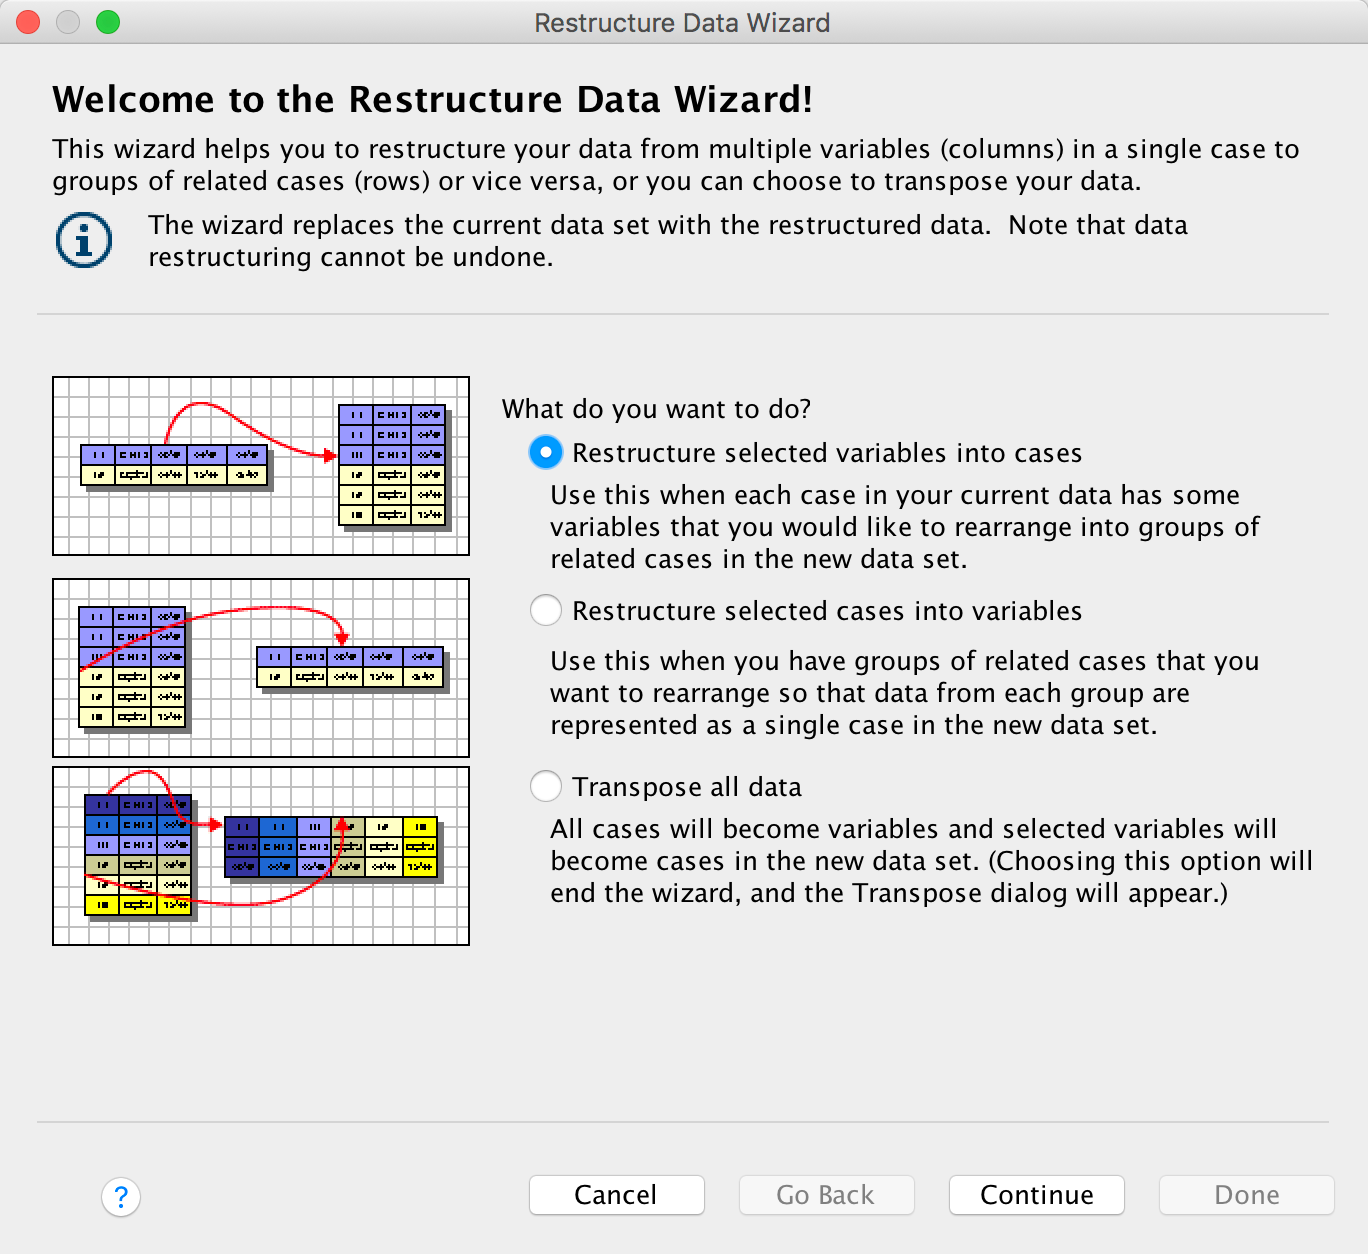1368x1254 pixels.
Task: Minimize the window with the gray button
Action: click(68, 22)
